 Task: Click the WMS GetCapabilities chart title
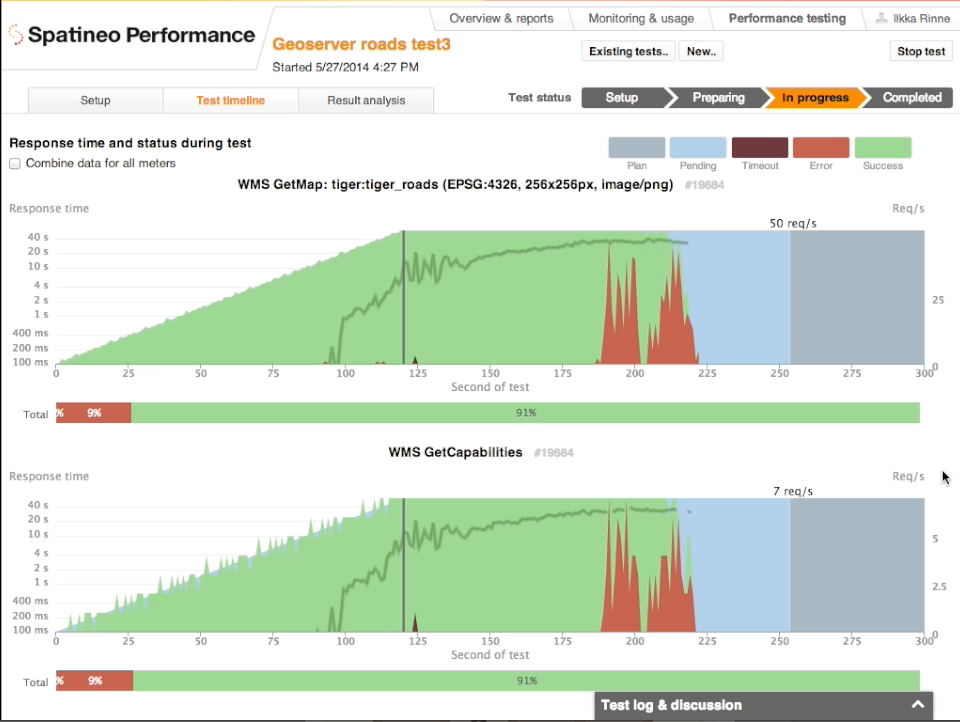(x=456, y=453)
